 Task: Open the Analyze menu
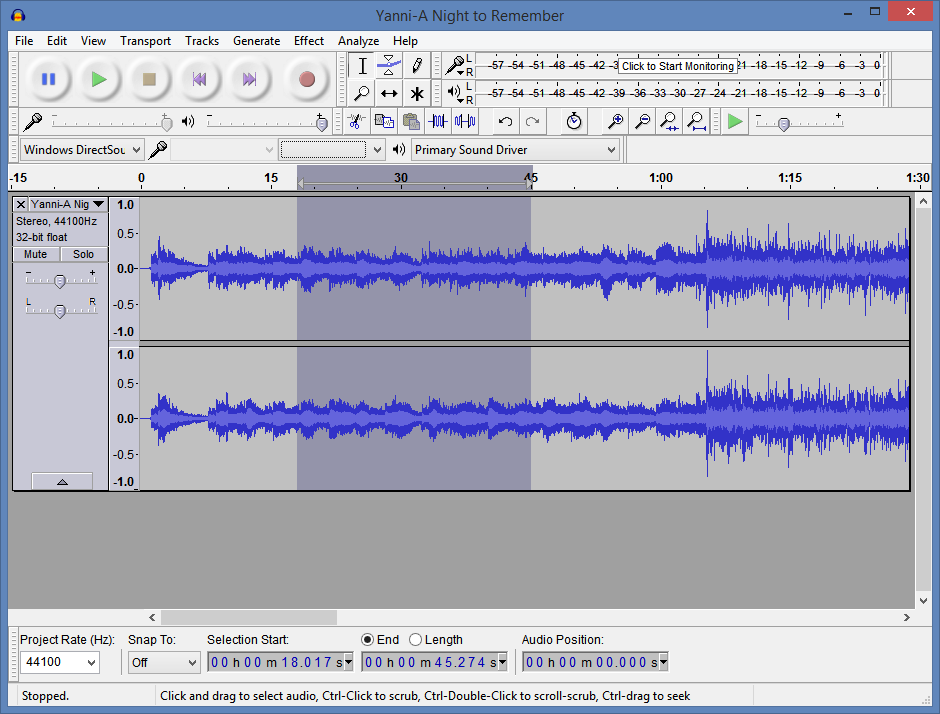coord(358,41)
